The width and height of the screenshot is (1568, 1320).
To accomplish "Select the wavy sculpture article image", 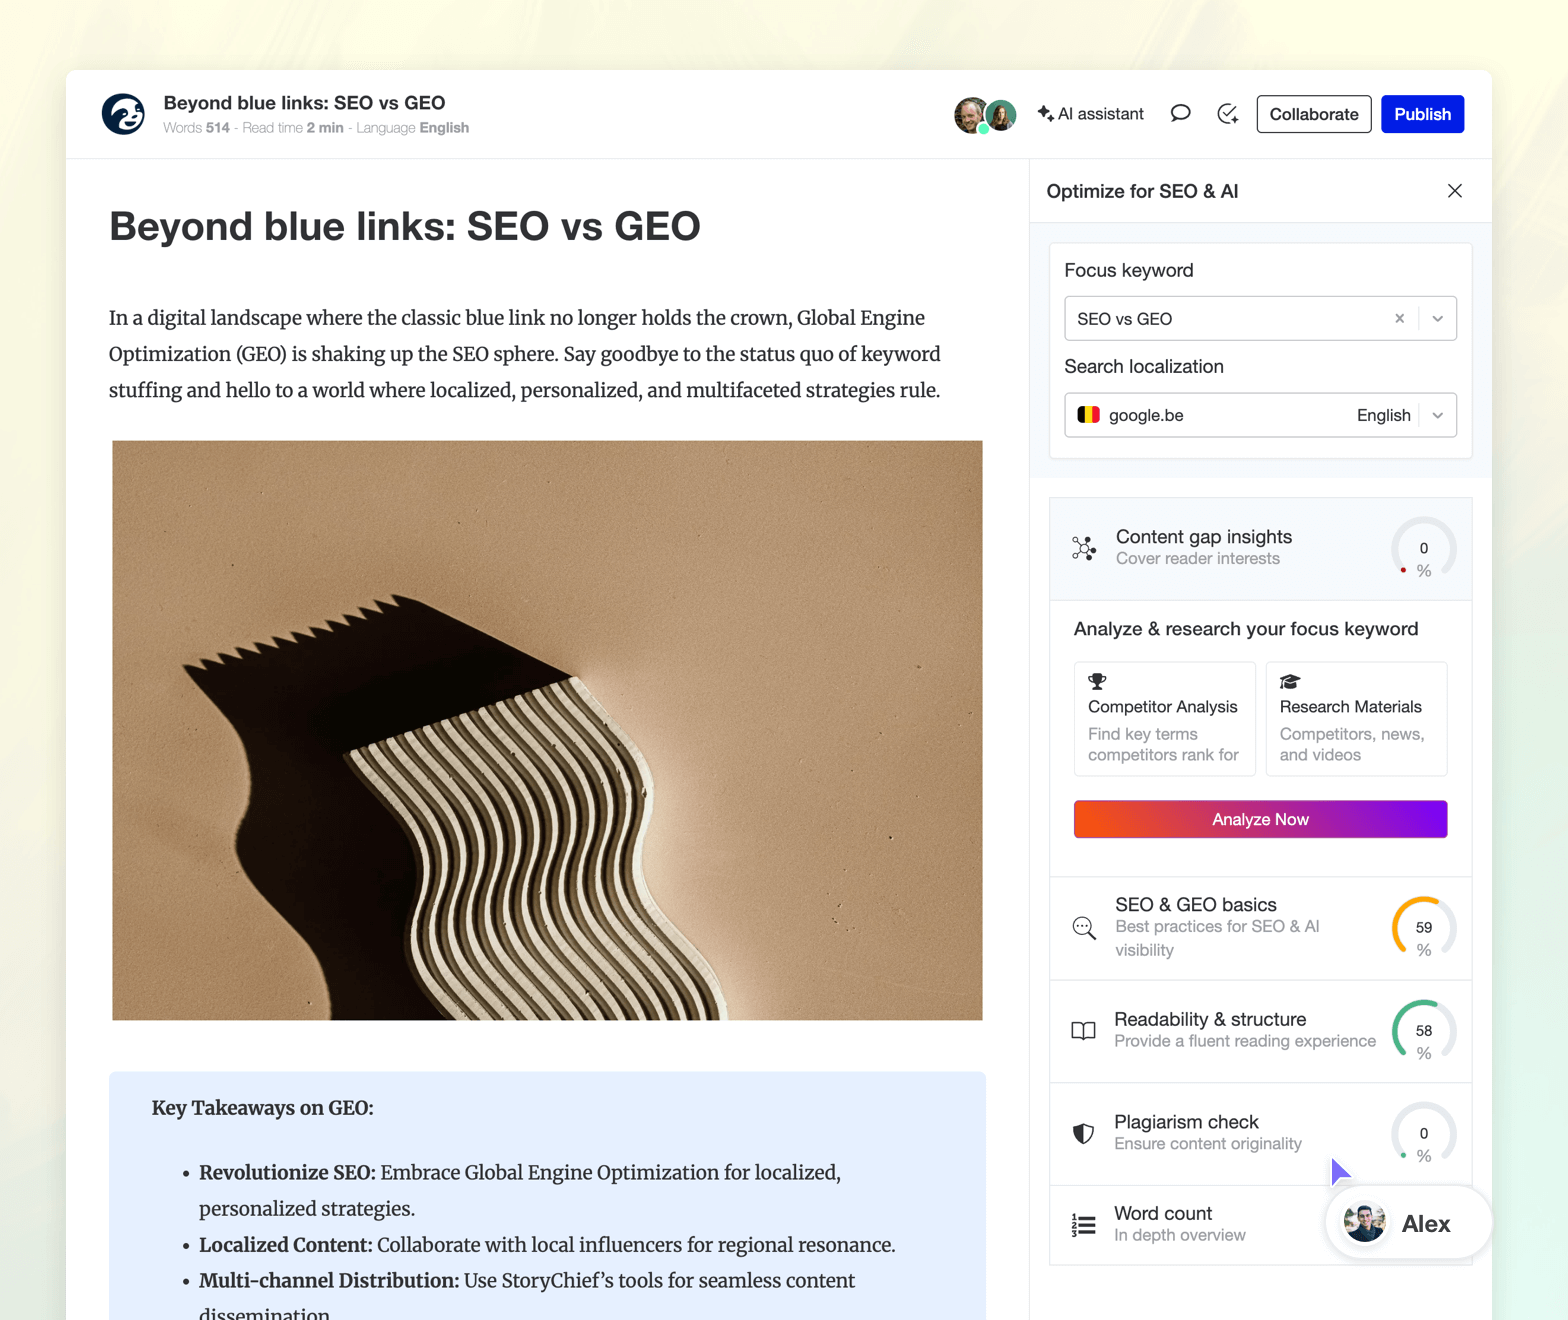I will (x=547, y=730).
